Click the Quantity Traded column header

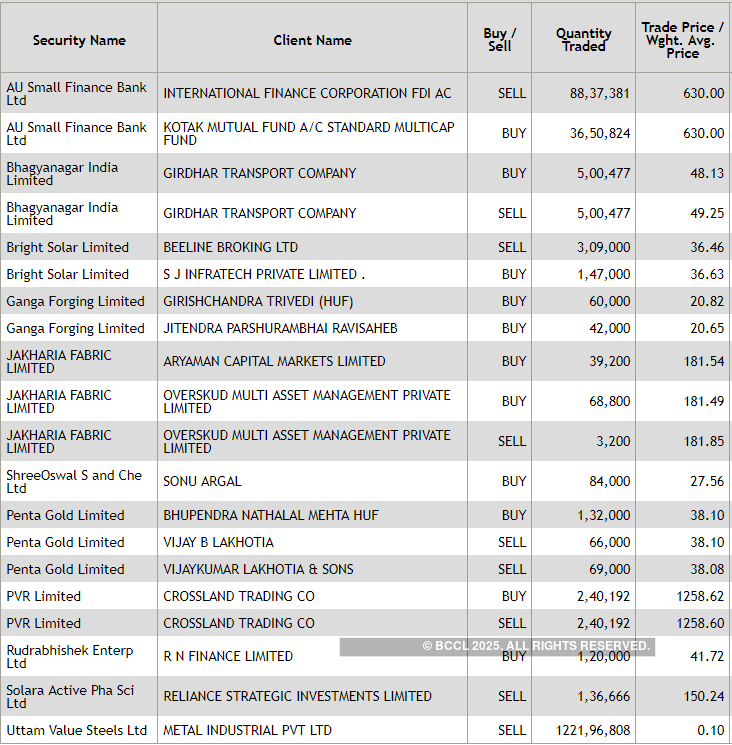click(x=583, y=40)
